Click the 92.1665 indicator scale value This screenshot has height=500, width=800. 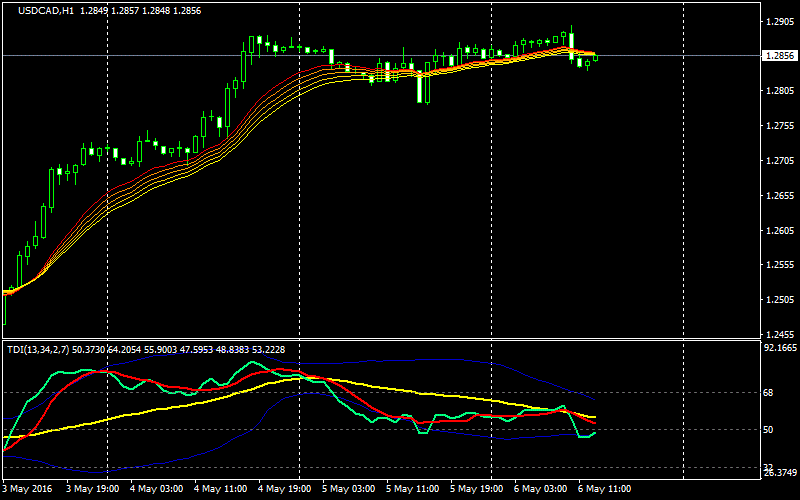778,348
